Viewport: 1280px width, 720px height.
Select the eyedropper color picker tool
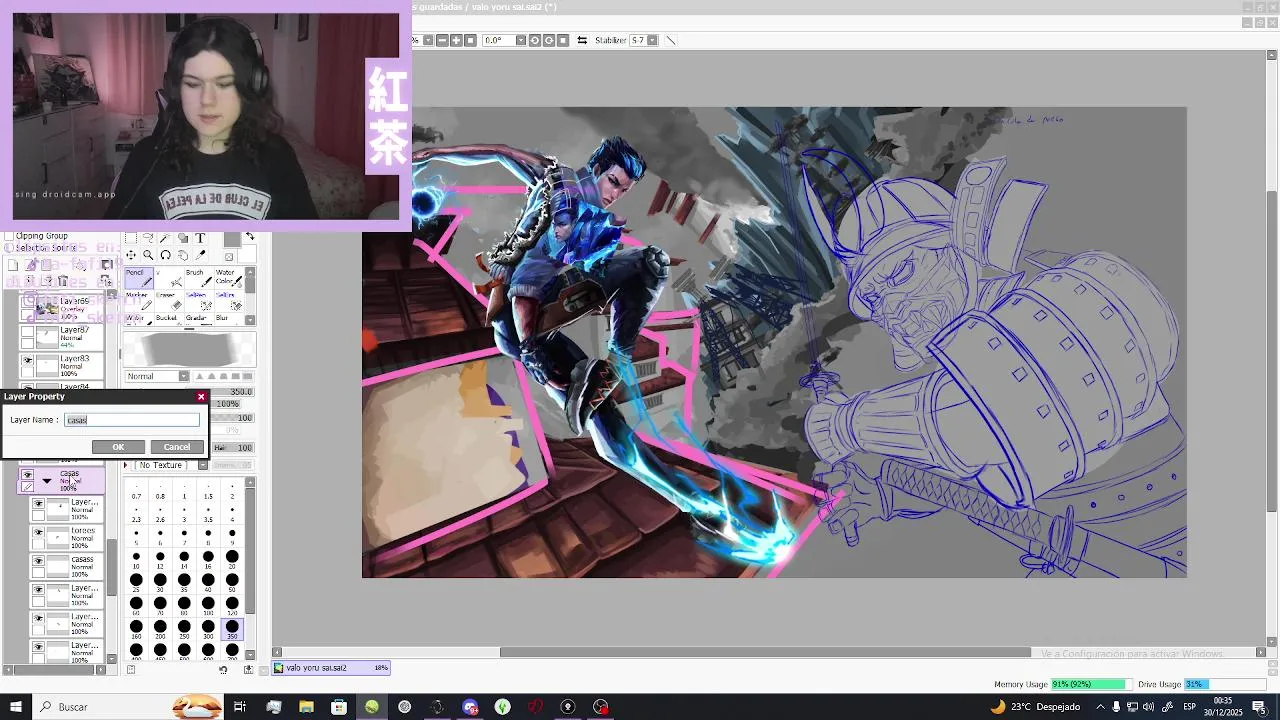[x=200, y=255]
